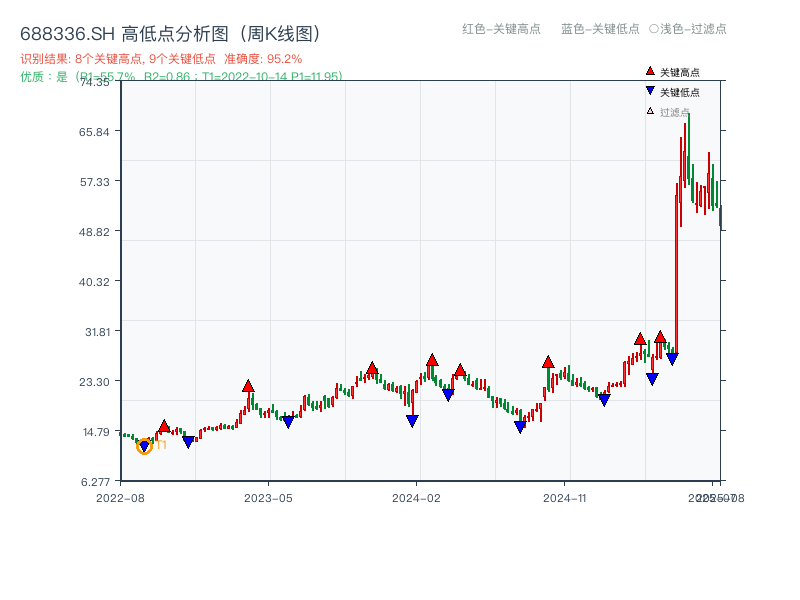Click the 2024-02 x-axis date label
The height and width of the screenshot is (600, 800).
[416, 498]
